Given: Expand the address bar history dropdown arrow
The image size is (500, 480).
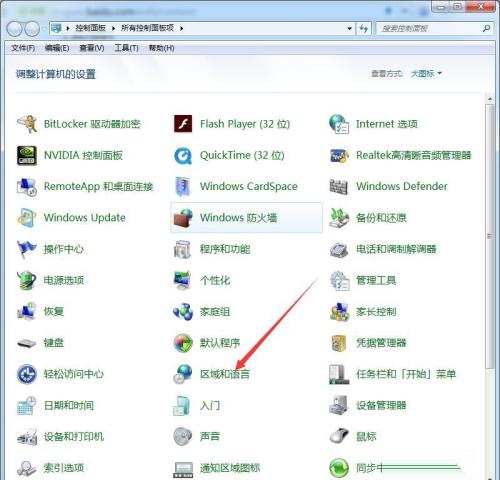Looking at the screenshot, I should (349, 29).
